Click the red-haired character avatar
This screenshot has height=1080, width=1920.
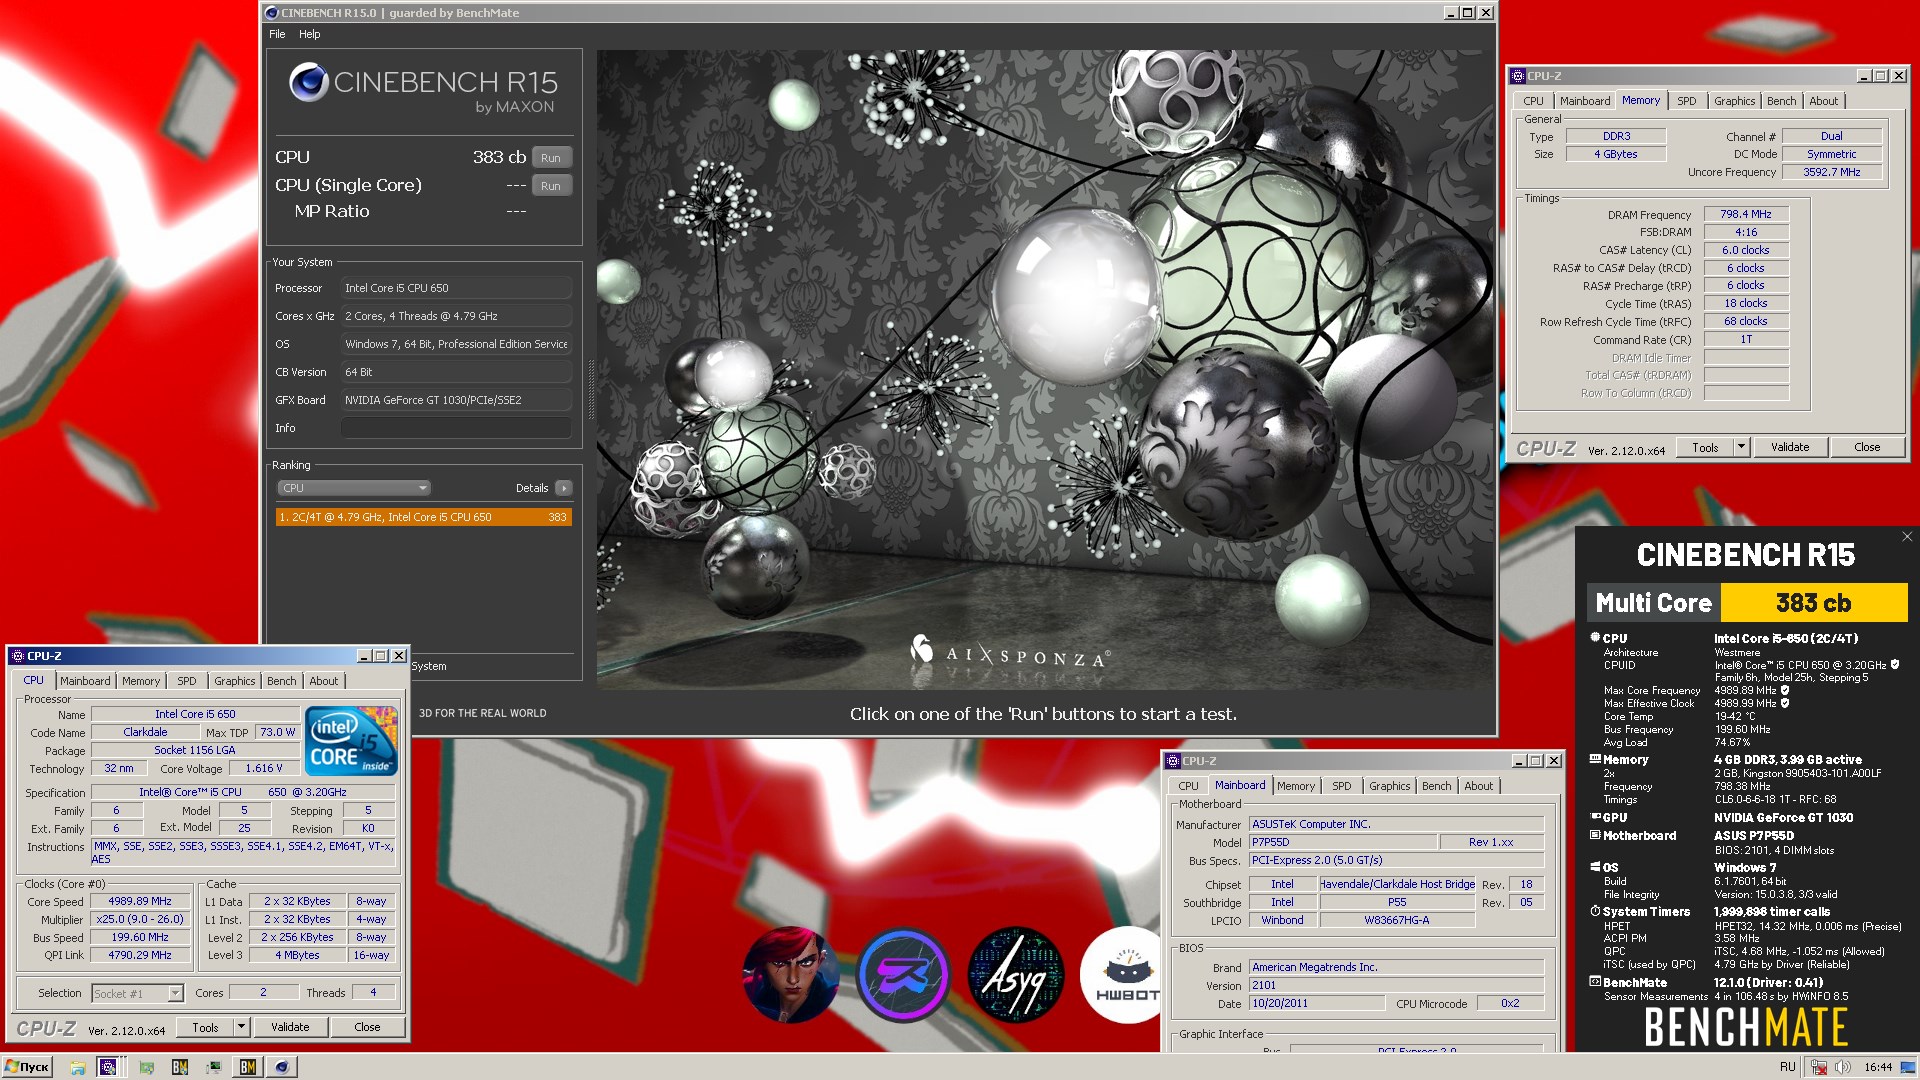pos(790,975)
